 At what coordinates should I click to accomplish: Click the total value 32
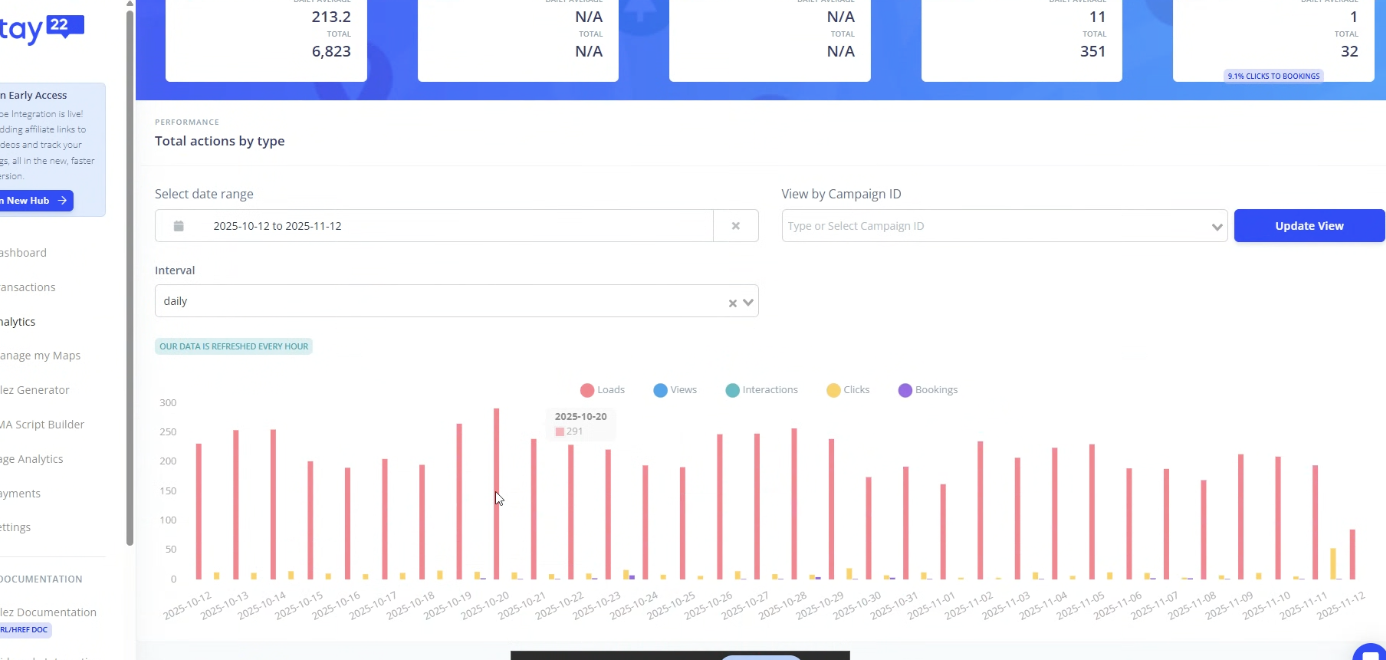1349,51
